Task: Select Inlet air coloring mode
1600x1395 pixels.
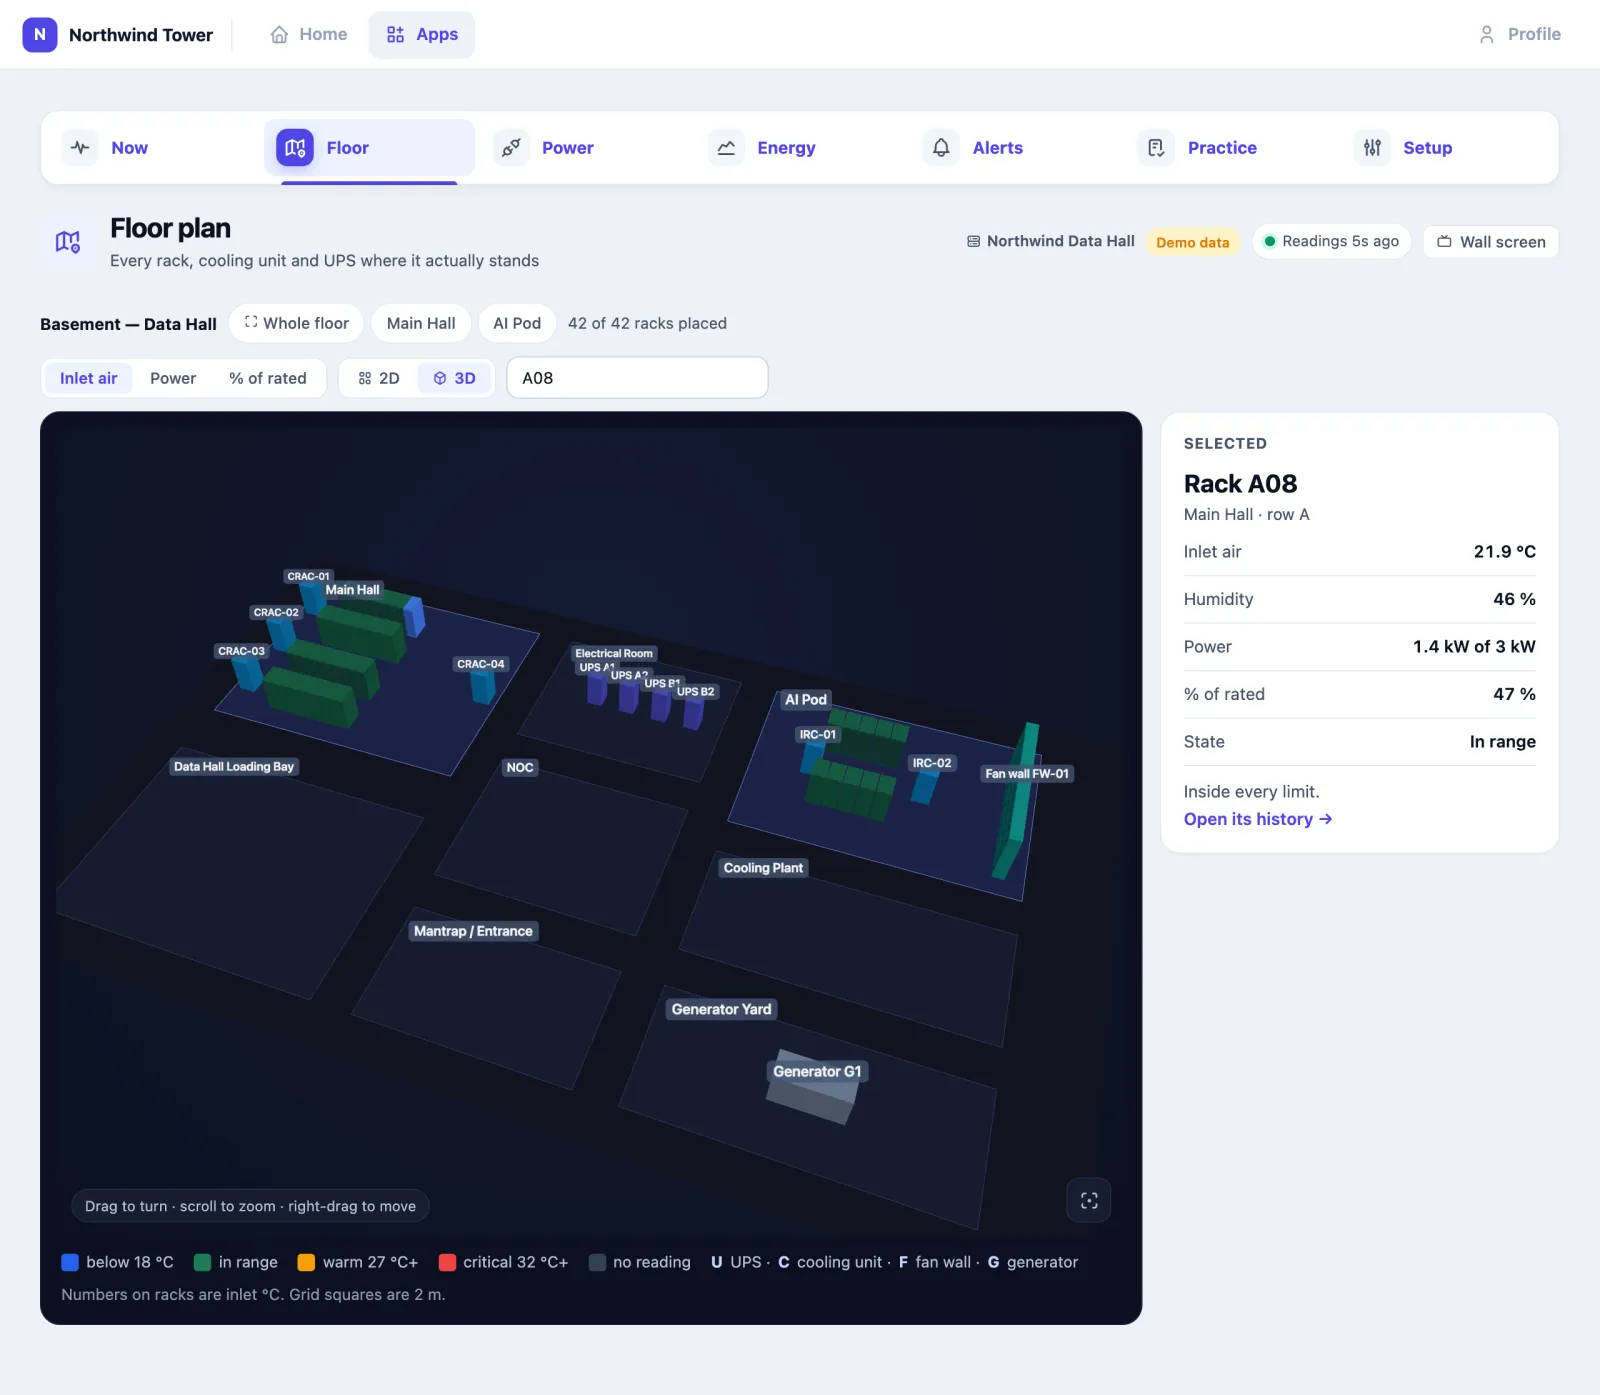Action: coord(88,378)
